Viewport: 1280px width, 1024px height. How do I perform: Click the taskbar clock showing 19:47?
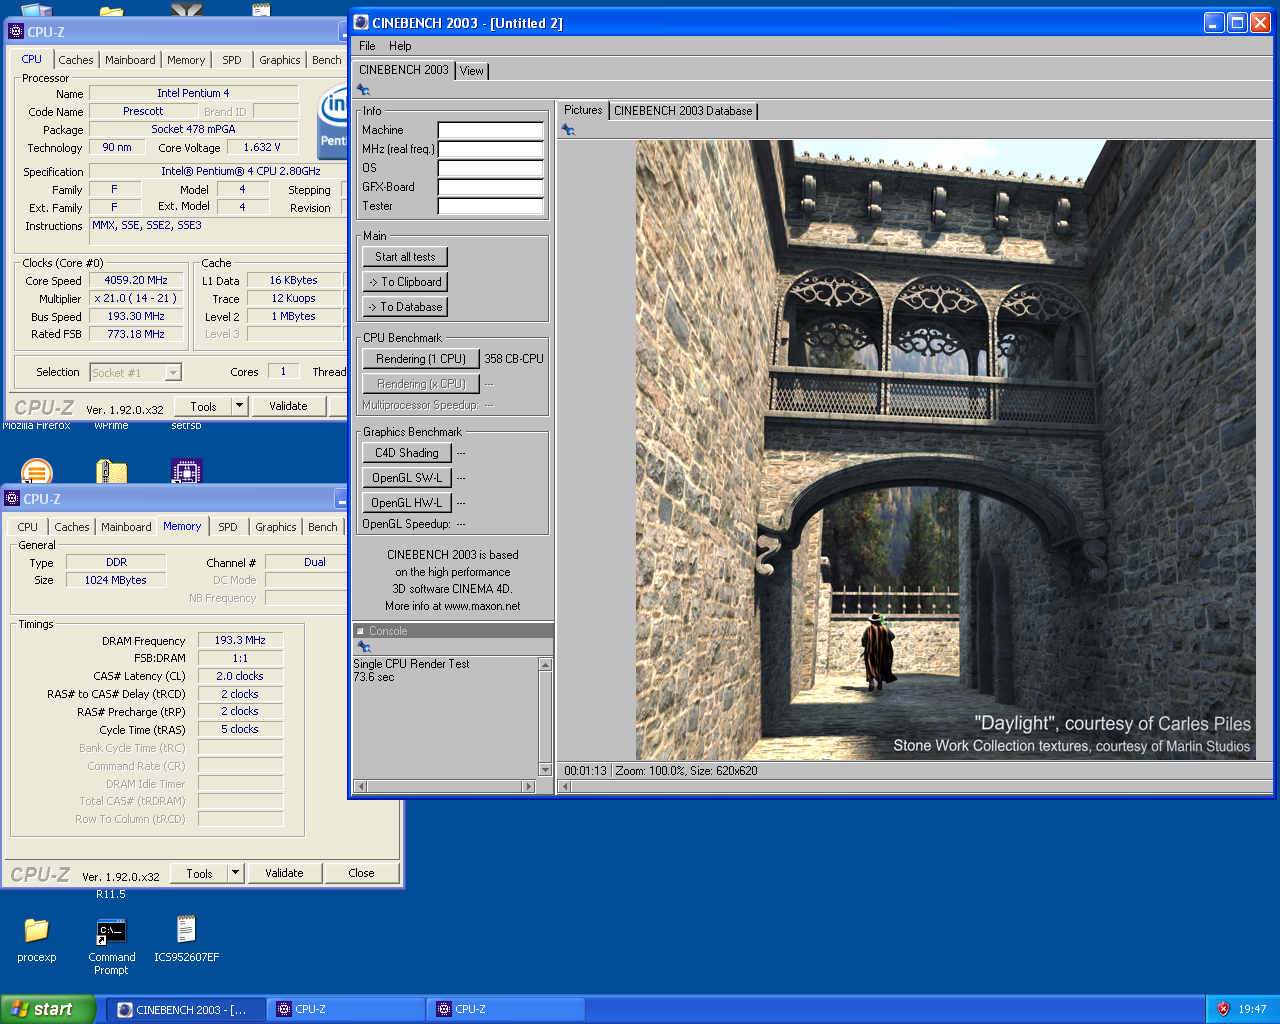coord(1252,1010)
